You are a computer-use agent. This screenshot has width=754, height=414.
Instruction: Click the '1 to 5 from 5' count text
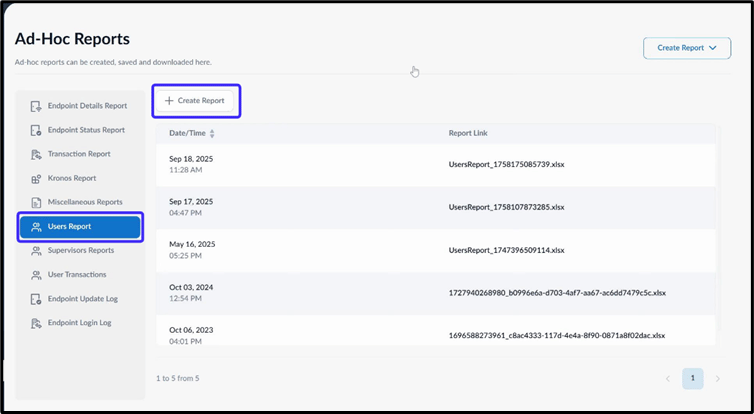tap(177, 378)
